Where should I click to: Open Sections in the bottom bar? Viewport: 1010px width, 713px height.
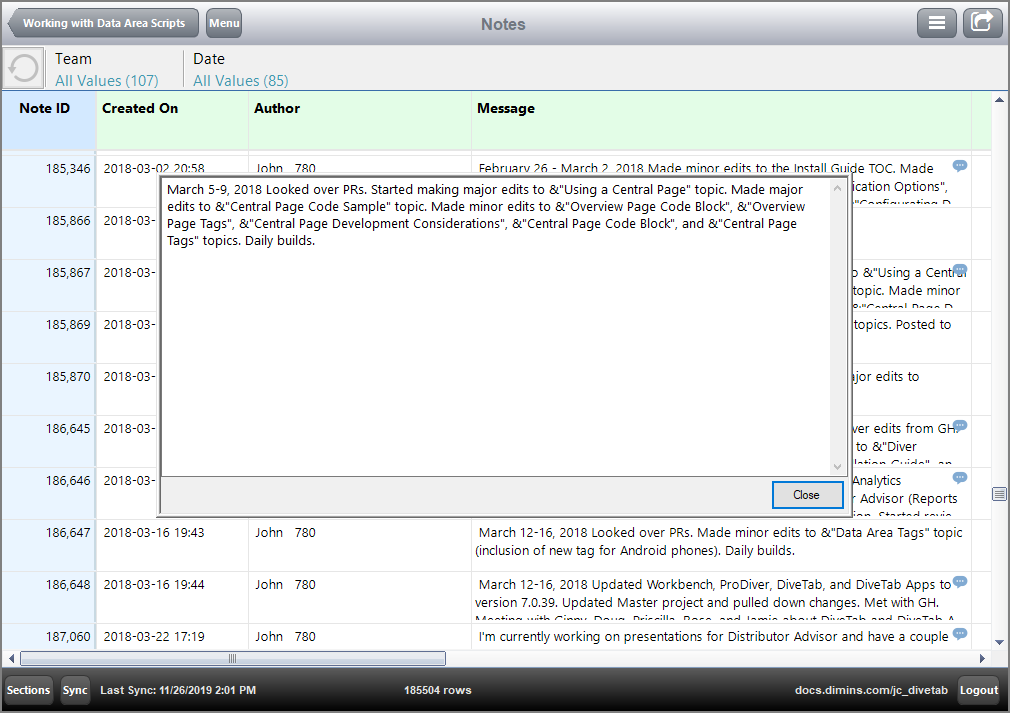[28, 690]
